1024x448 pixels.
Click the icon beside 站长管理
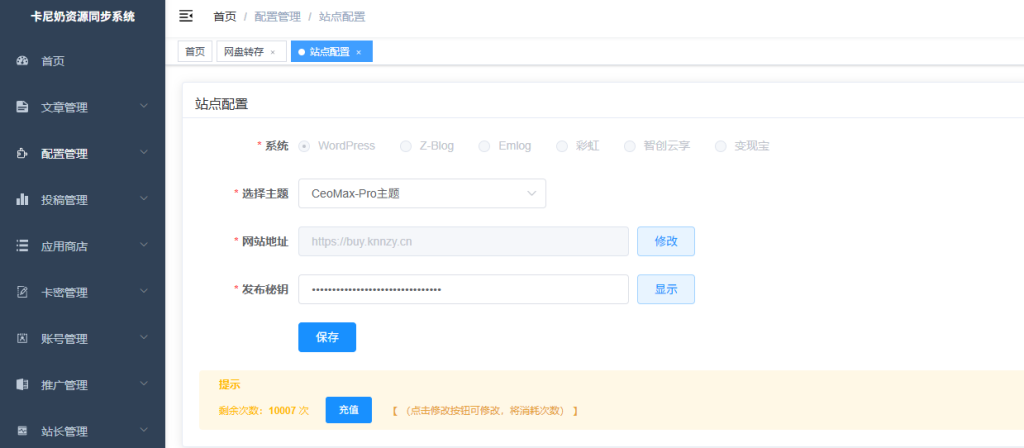pos(22,431)
